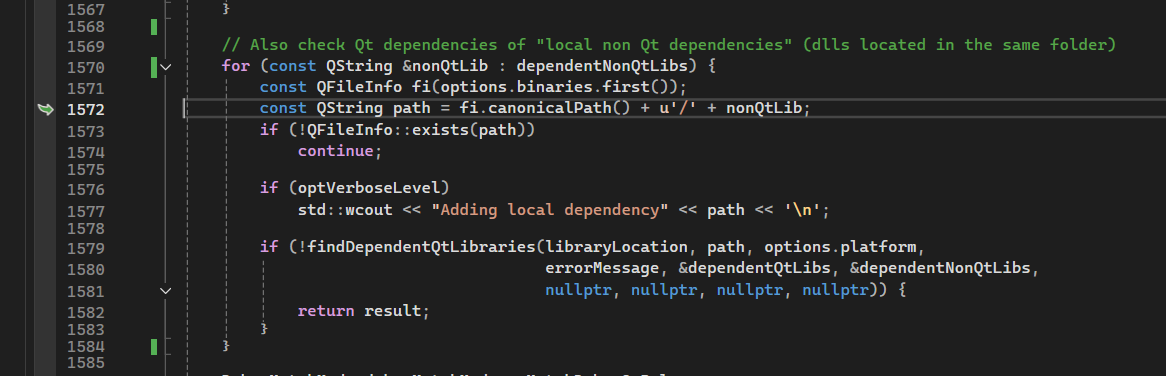The height and width of the screenshot is (376, 1166).
Task: Click the return keyword on line 1582
Action: point(326,311)
